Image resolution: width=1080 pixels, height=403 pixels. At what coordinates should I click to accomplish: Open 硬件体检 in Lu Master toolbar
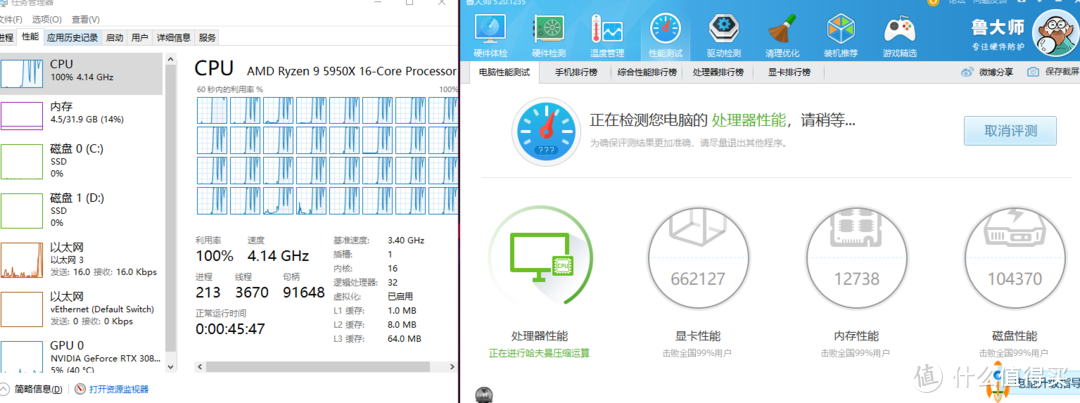click(490, 36)
